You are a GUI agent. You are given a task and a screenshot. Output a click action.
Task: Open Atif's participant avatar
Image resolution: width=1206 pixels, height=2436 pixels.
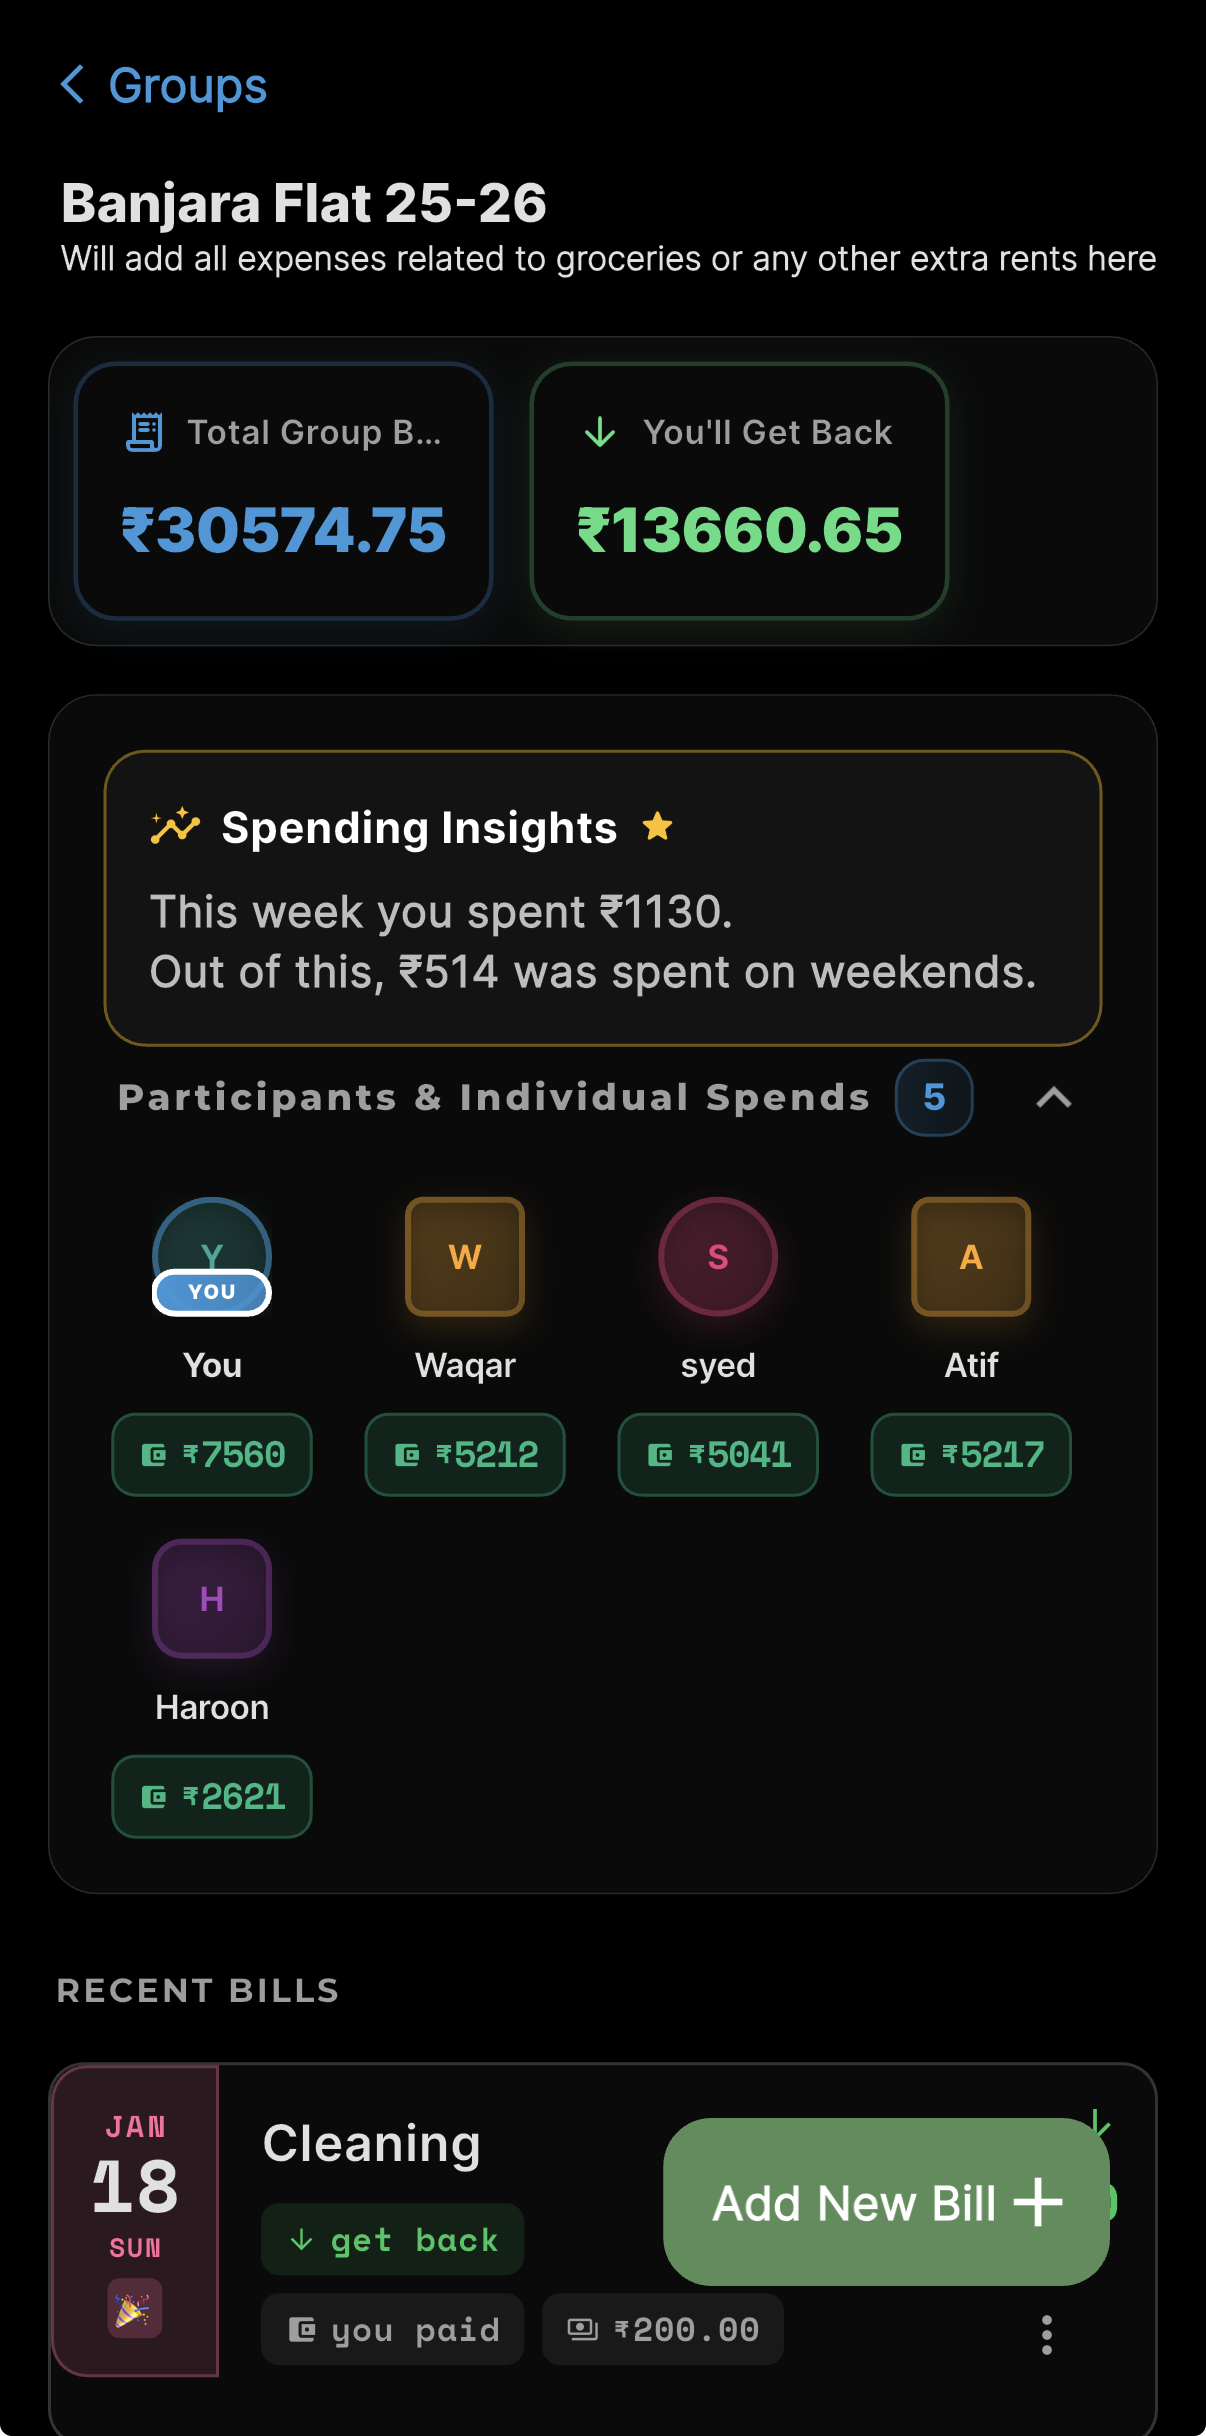point(971,1256)
